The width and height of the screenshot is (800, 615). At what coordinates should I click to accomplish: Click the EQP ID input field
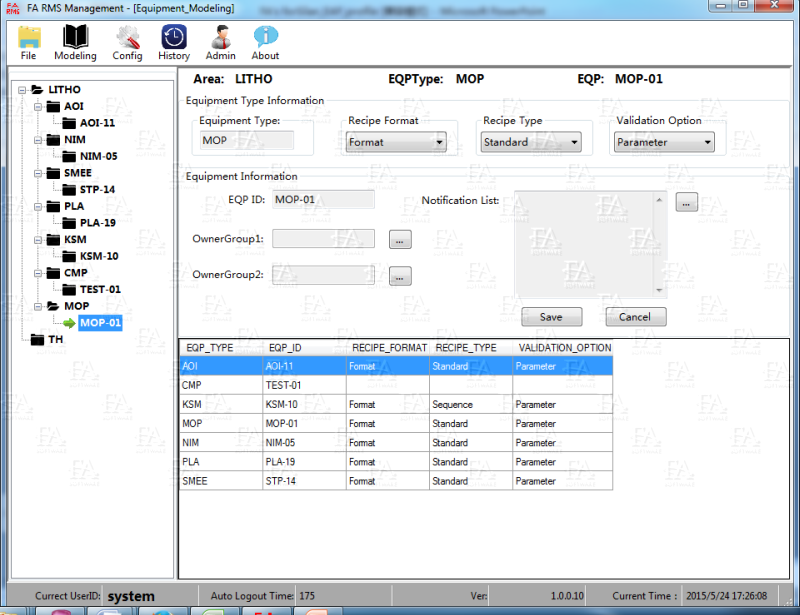[323, 200]
